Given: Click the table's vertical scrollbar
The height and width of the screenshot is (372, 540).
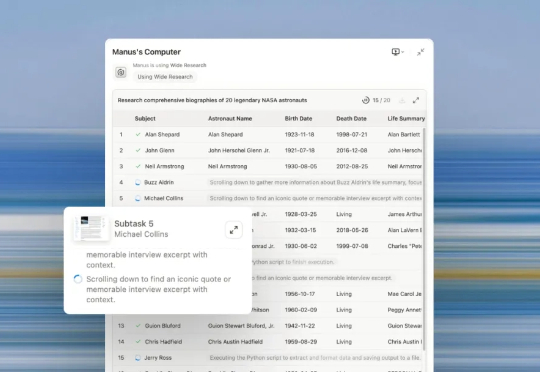Looking at the screenshot, I should tap(424, 238).
